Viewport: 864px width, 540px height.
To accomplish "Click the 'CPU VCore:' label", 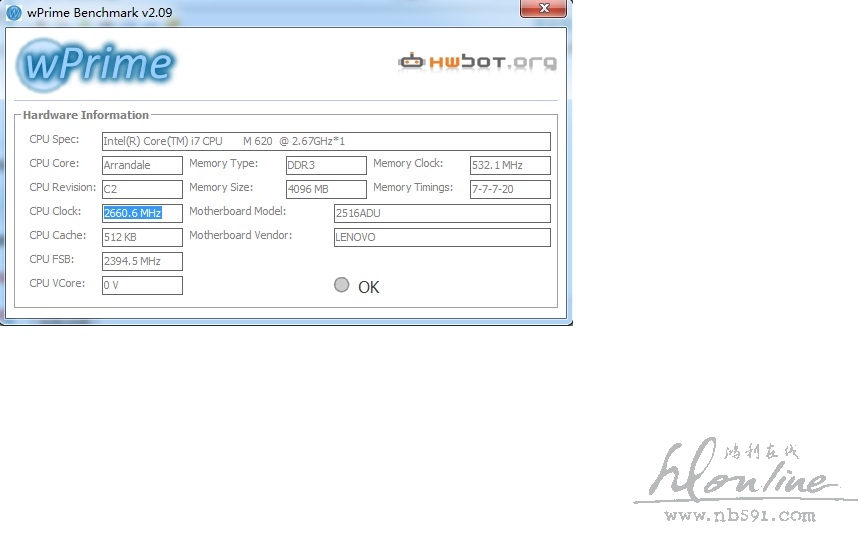I will (57, 283).
